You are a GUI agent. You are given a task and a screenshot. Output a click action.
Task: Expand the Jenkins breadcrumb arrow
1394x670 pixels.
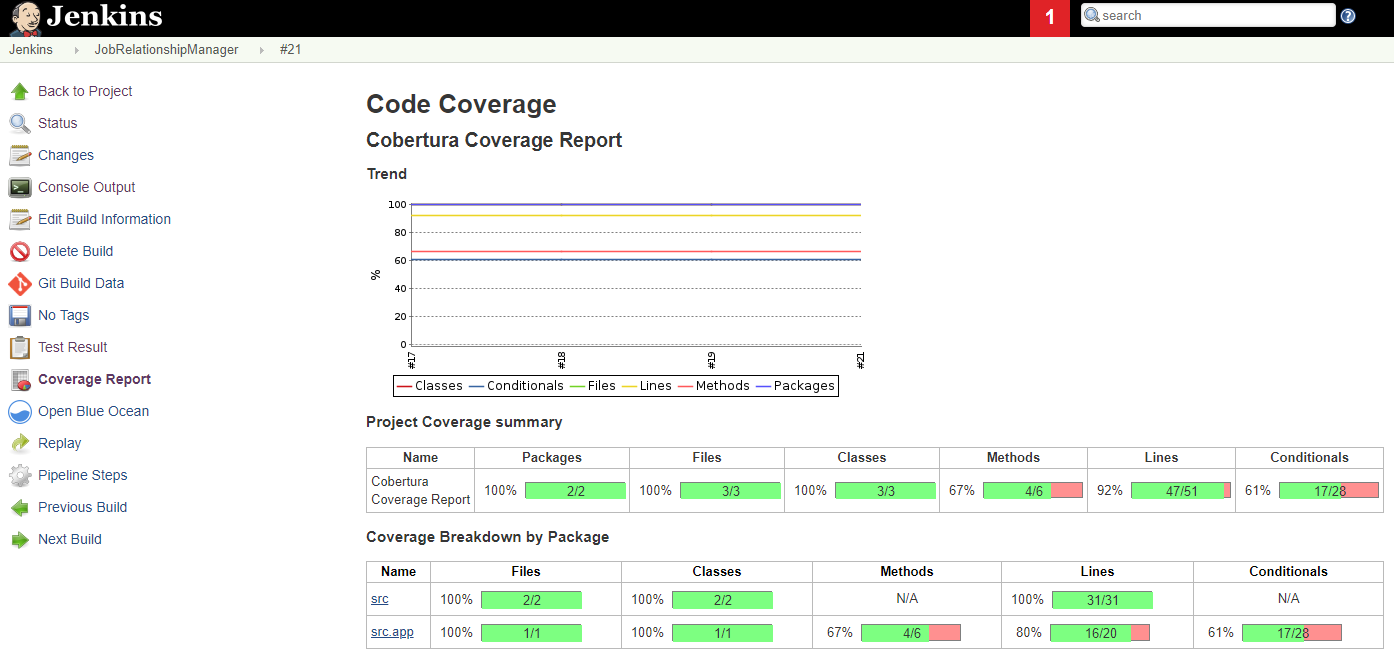click(x=77, y=50)
